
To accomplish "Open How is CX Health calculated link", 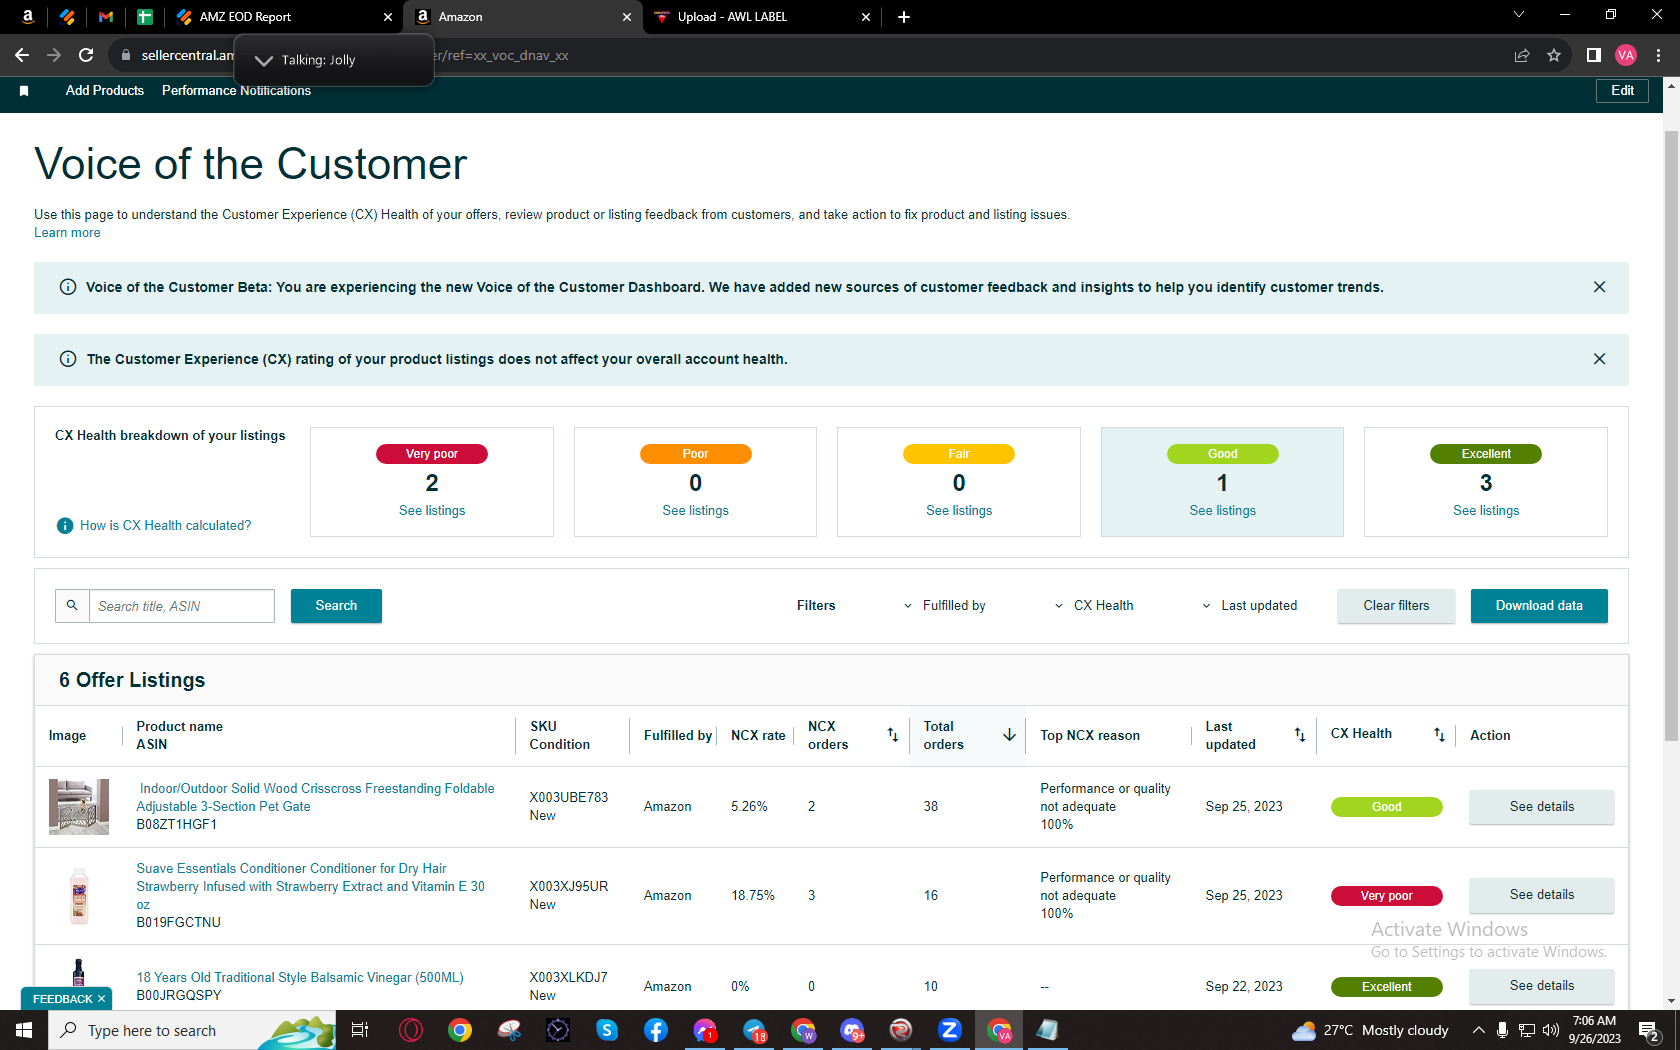I will [165, 526].
